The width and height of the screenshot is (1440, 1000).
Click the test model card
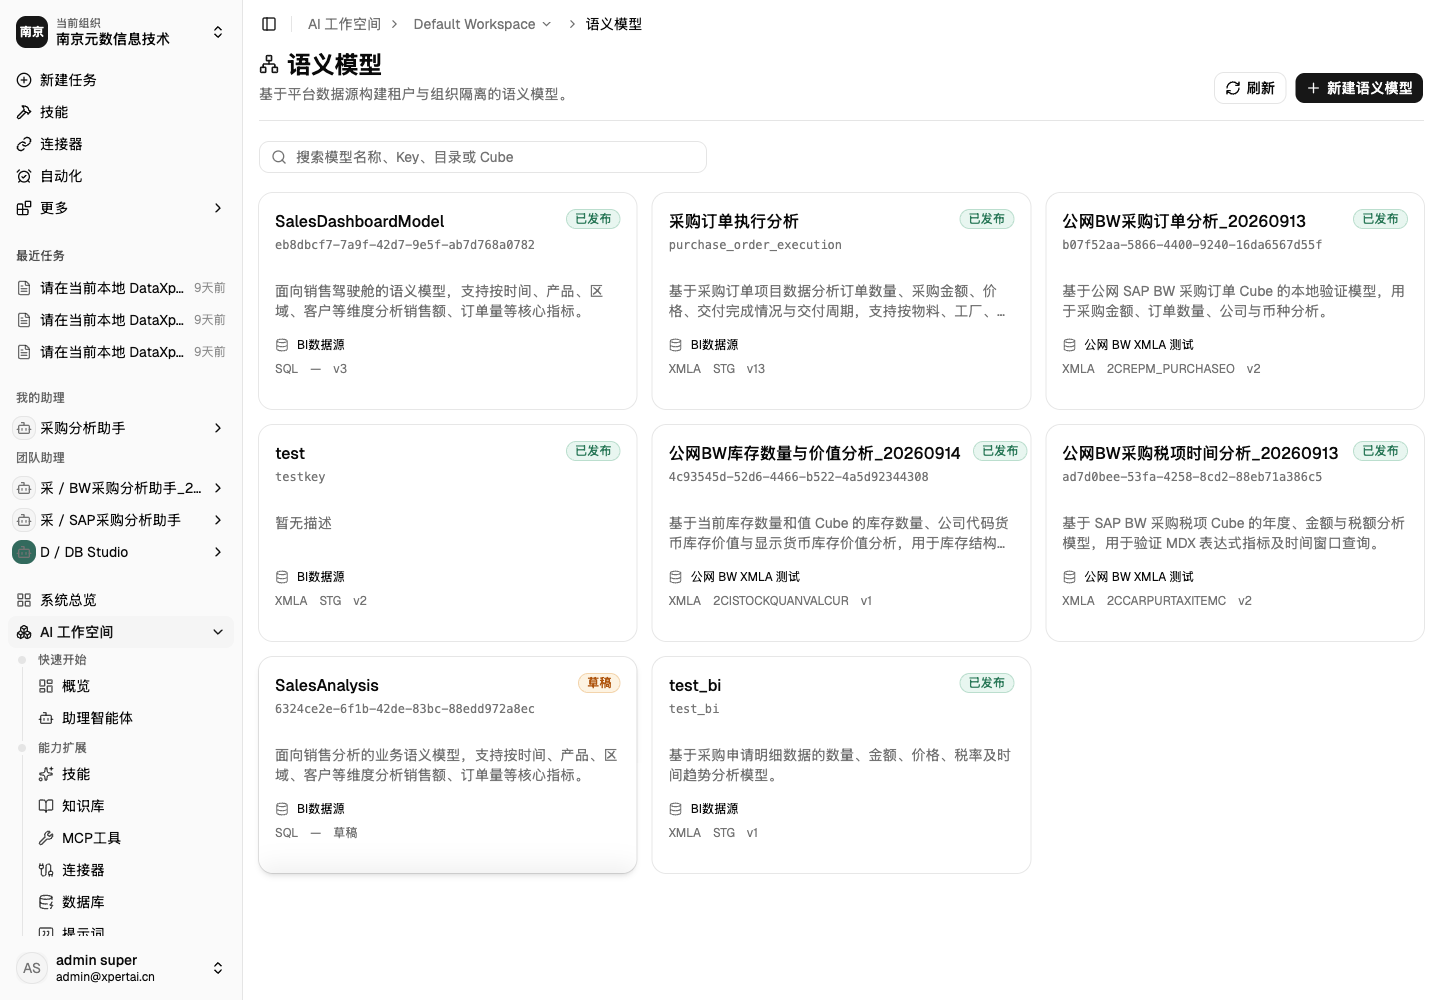447,533
